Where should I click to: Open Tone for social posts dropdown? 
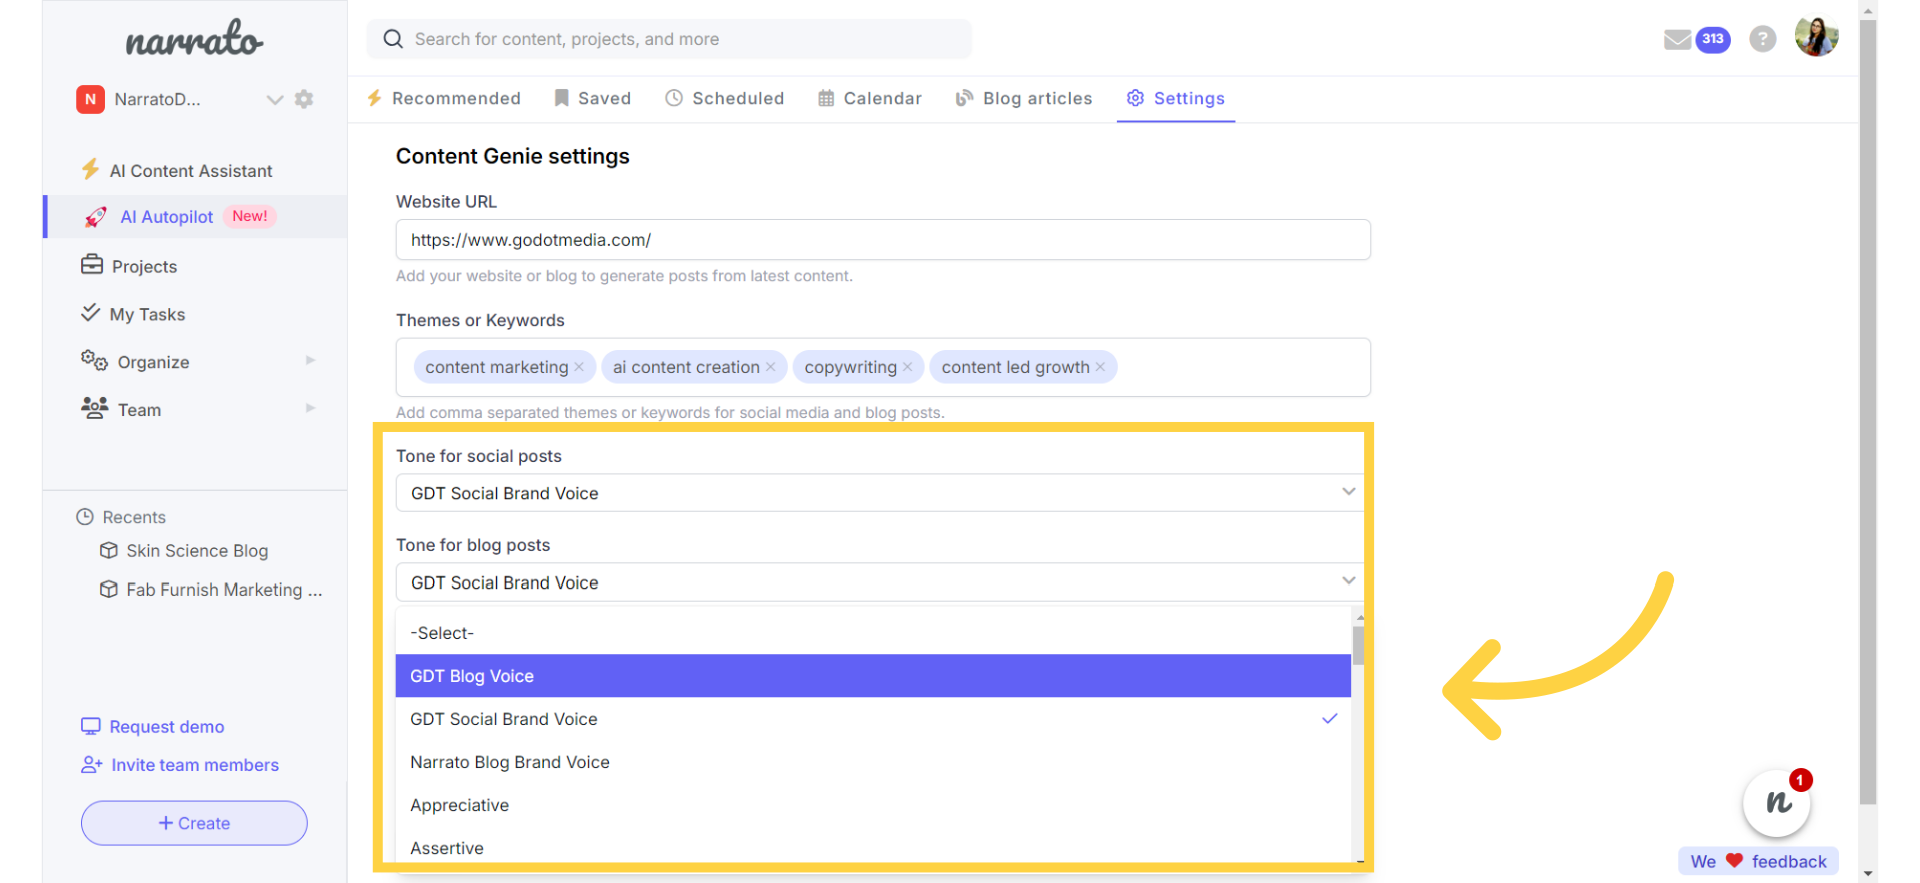pyautogui.click(x=880, y=493)
